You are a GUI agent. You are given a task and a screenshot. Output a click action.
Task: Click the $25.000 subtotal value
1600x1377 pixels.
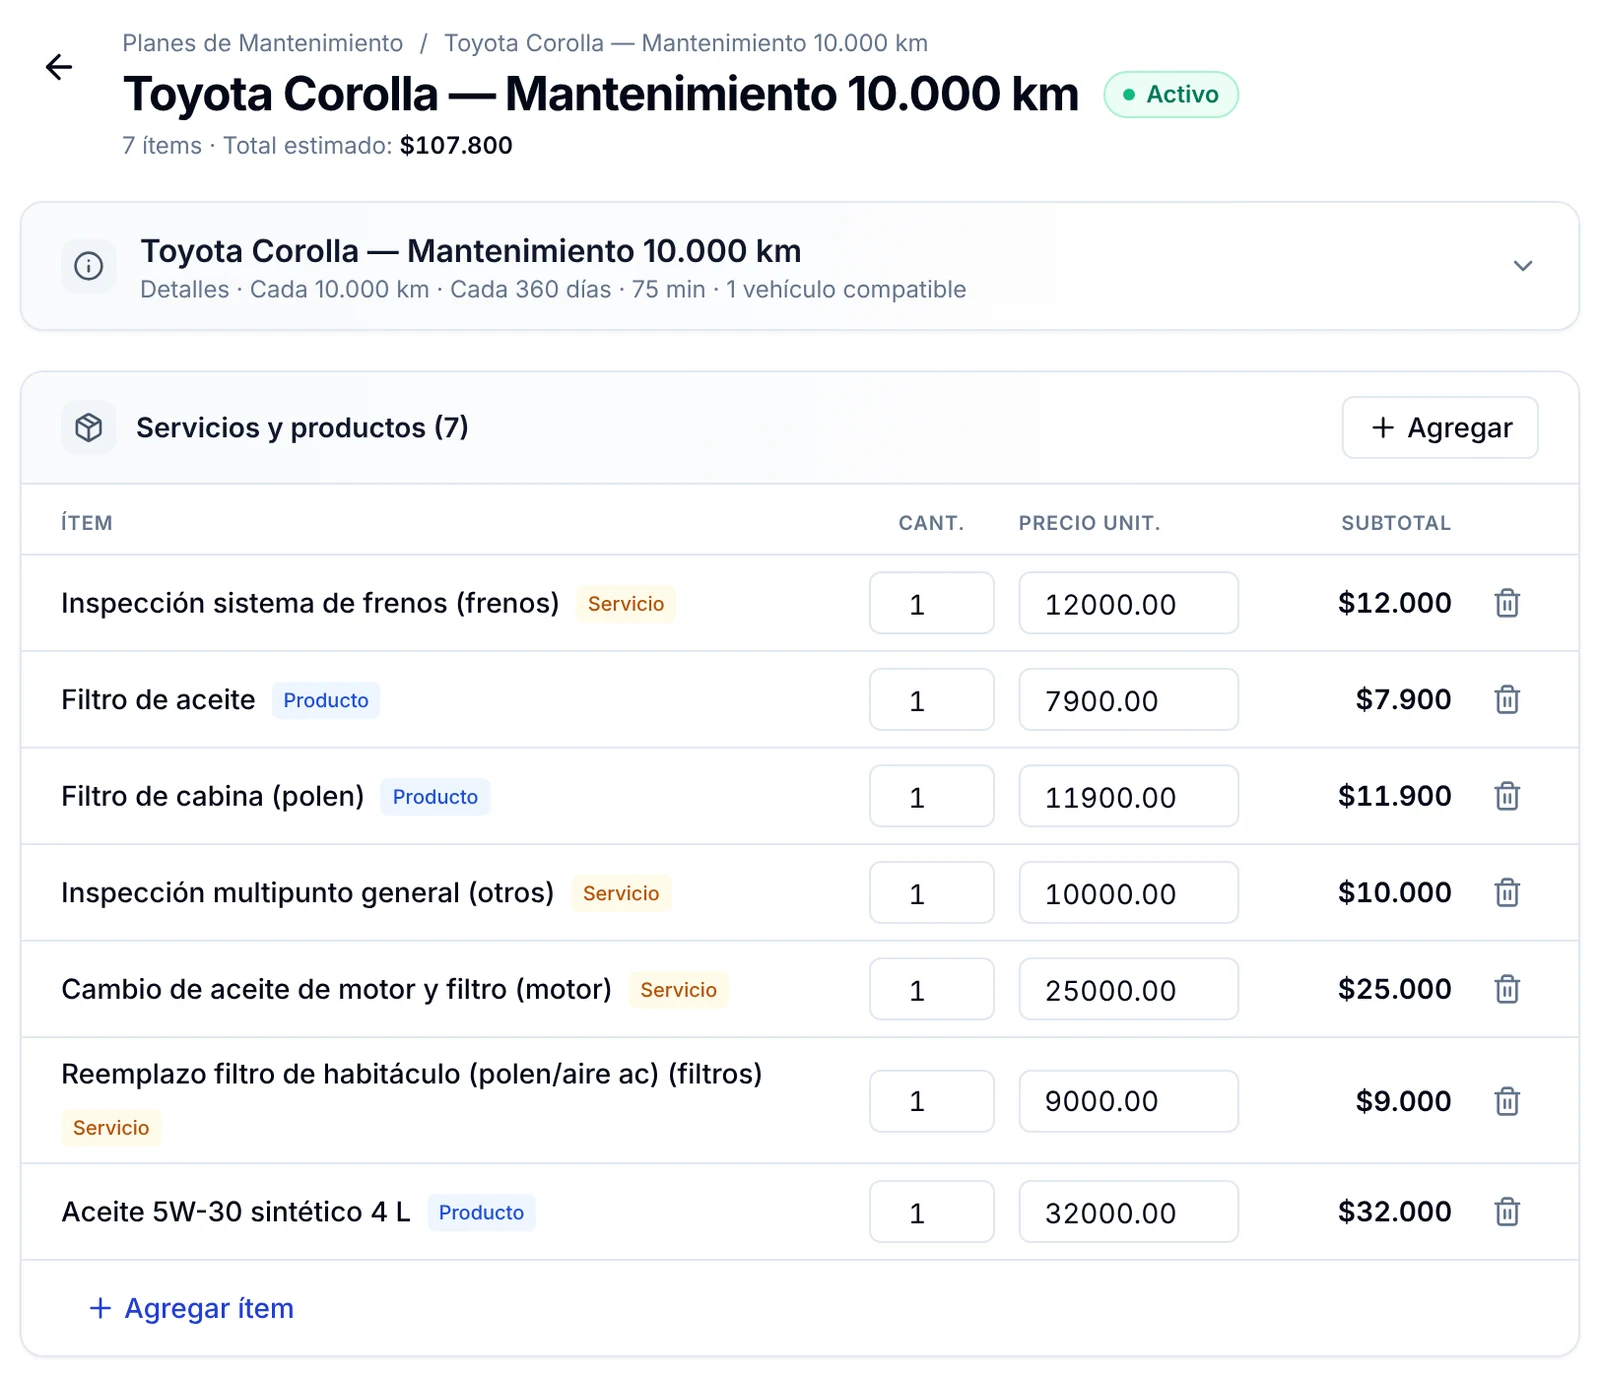coord(1395,989)
